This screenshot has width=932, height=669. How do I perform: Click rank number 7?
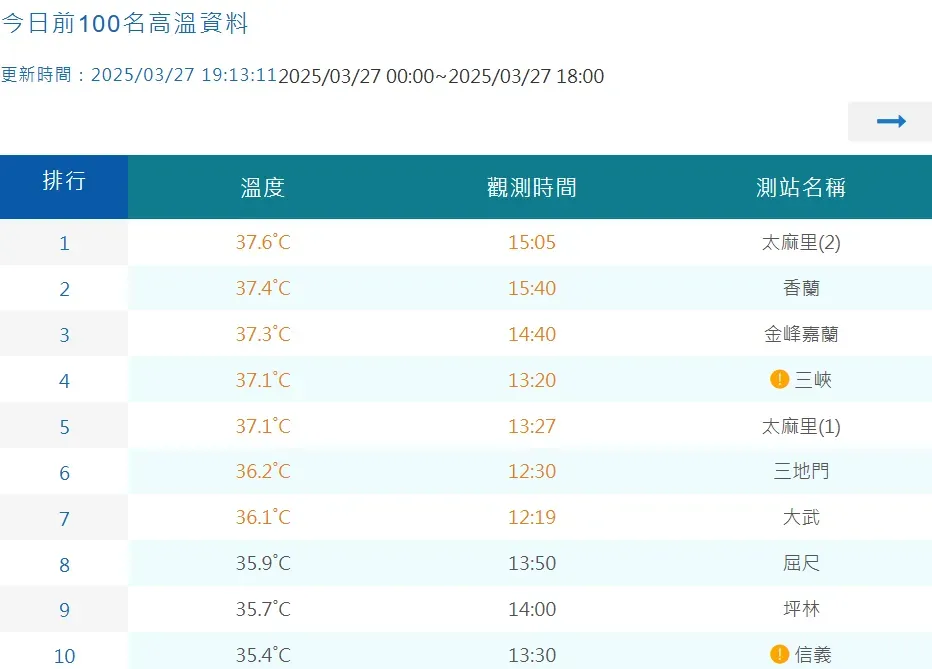pyautogui.click(x=64, y=518)
